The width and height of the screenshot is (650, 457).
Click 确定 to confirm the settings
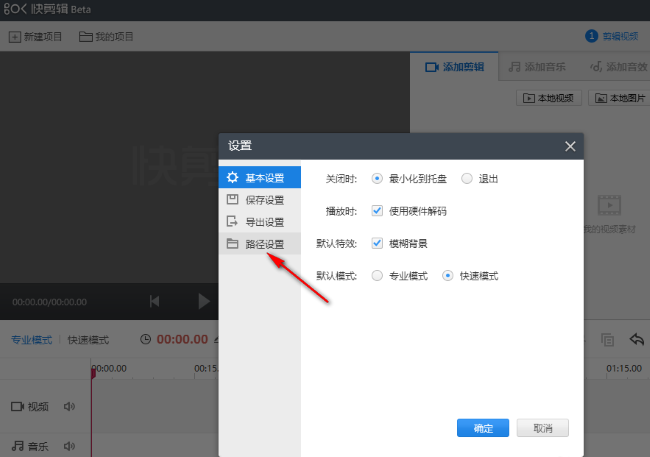coord(483,428)
